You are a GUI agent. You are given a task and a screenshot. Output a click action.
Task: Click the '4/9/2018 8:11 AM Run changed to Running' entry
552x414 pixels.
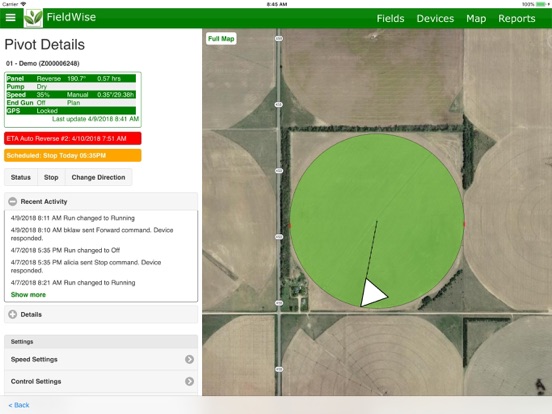73,218
